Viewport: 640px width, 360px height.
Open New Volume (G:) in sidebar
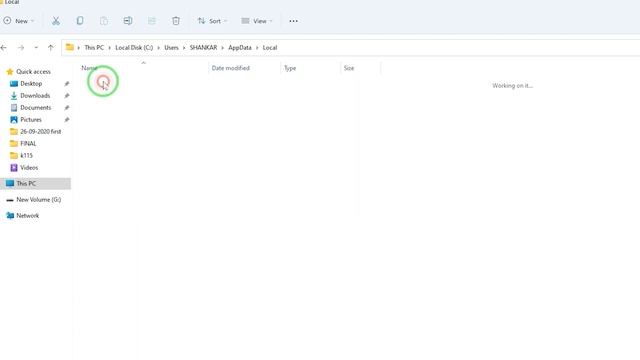pyautogui.click(x=38, y=200)
